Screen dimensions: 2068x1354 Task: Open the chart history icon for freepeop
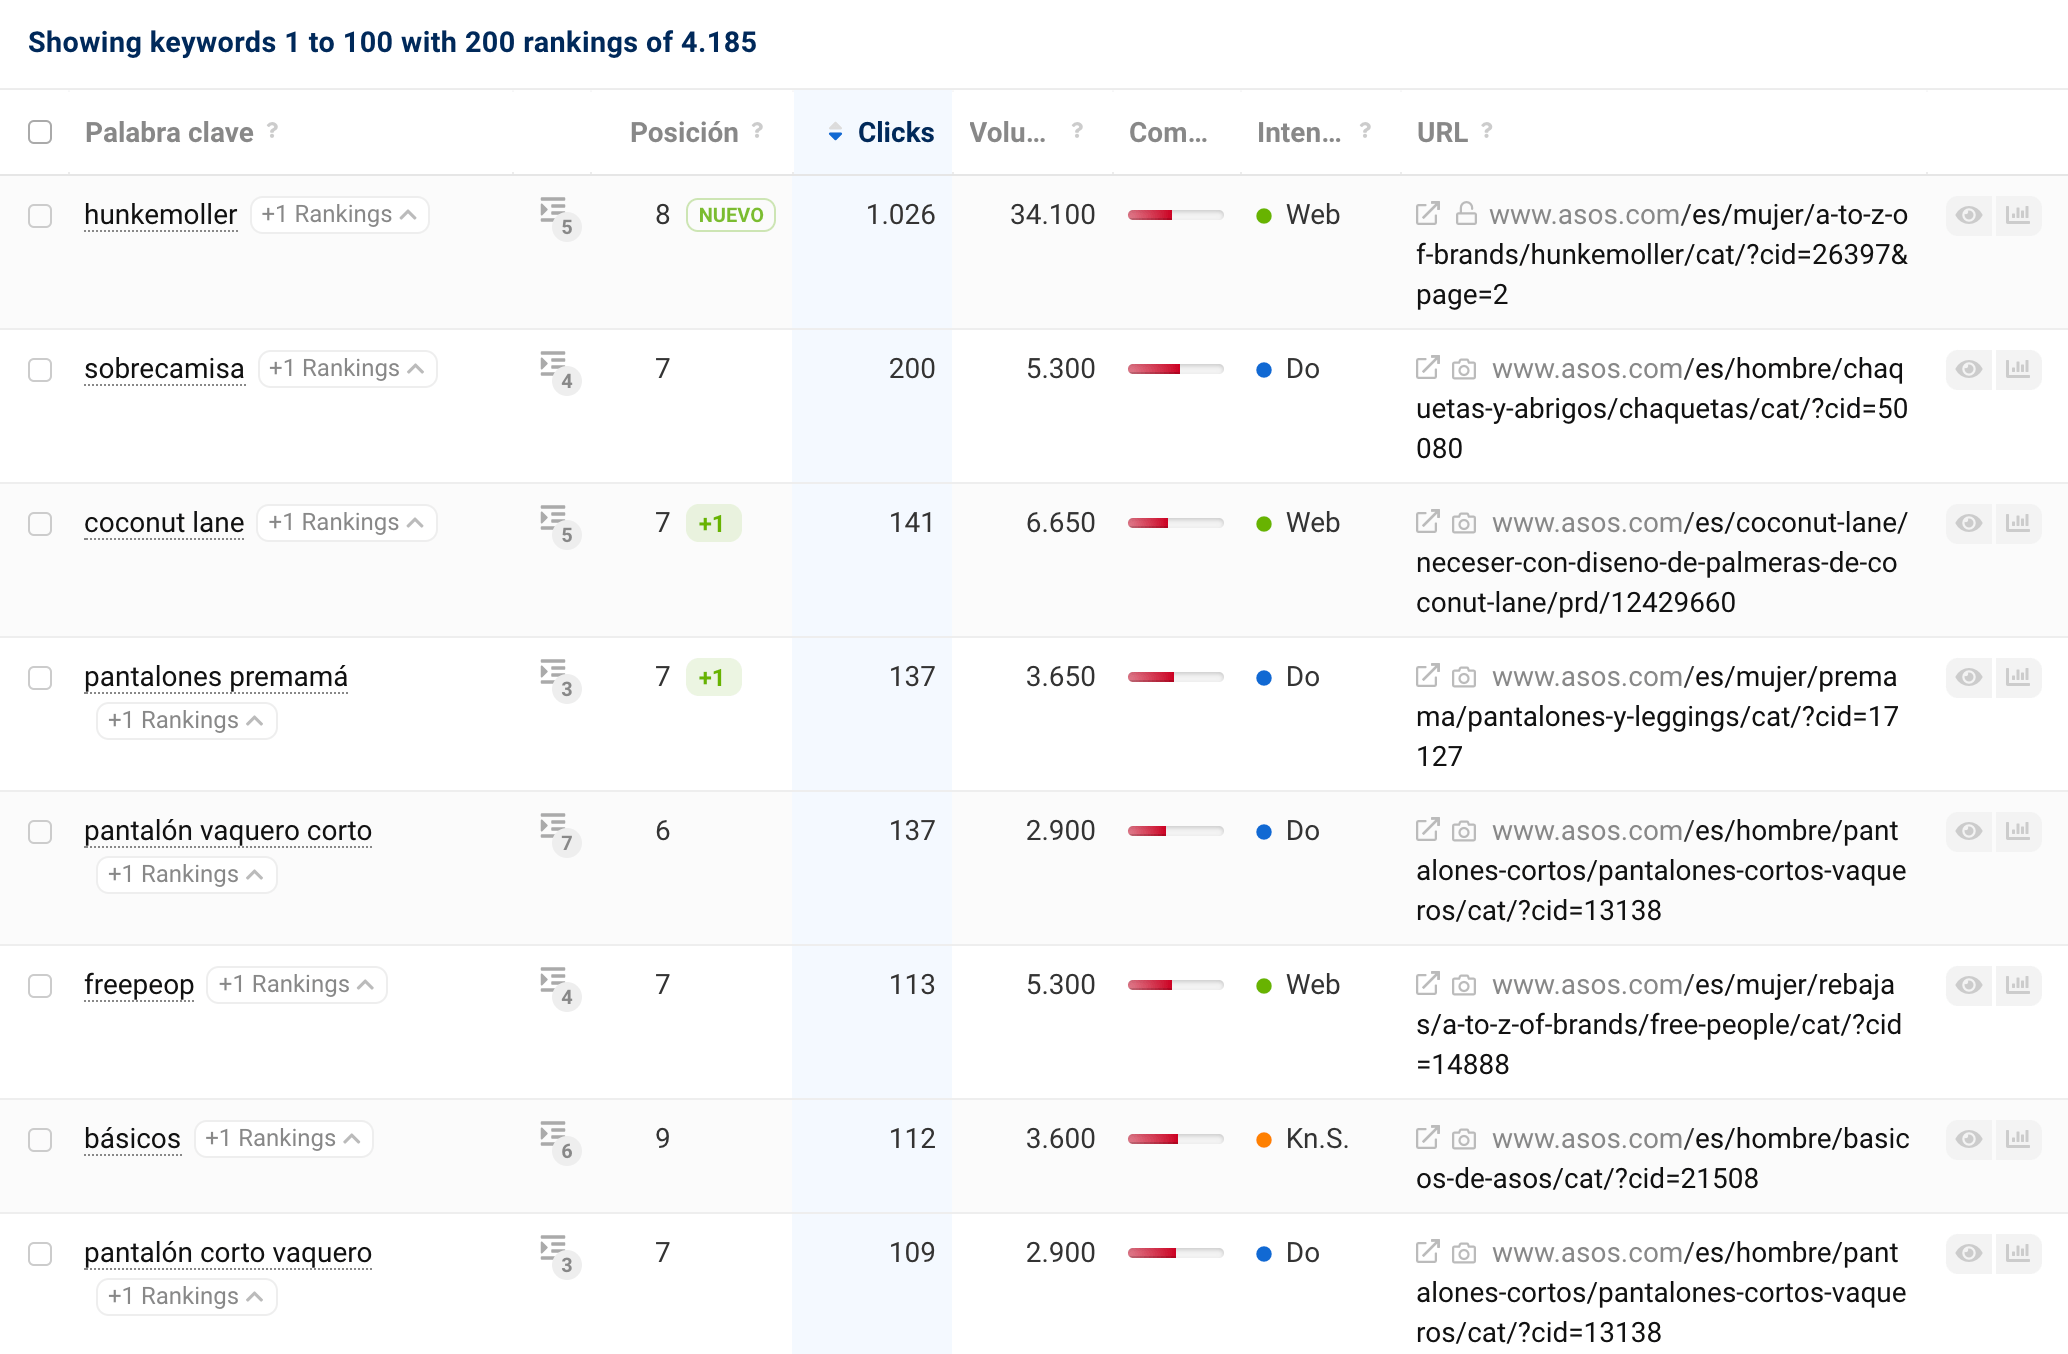(2018, 985)
